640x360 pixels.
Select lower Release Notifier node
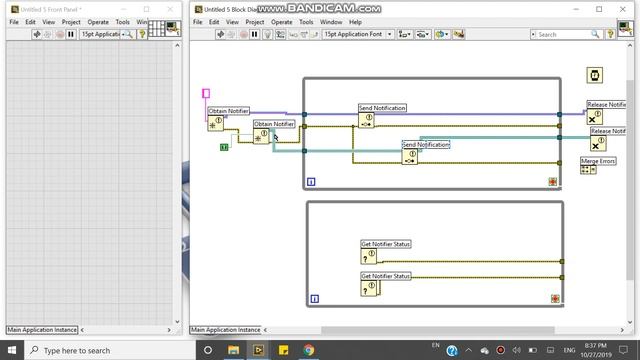(598, 143)
